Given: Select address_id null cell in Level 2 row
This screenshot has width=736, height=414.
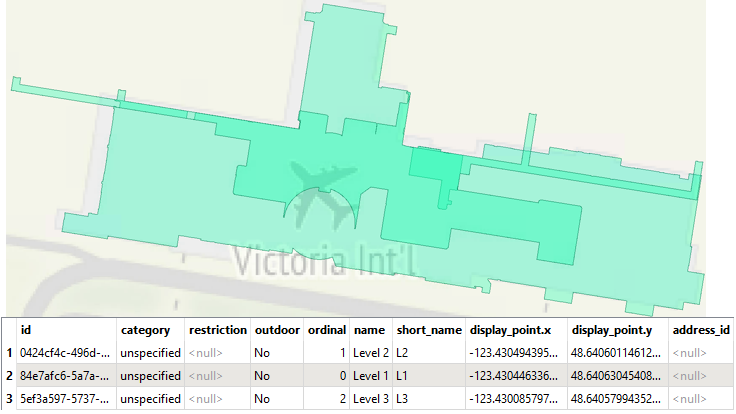Looking at the screenshot, I should pyautogui.click(x=701, y=353).
